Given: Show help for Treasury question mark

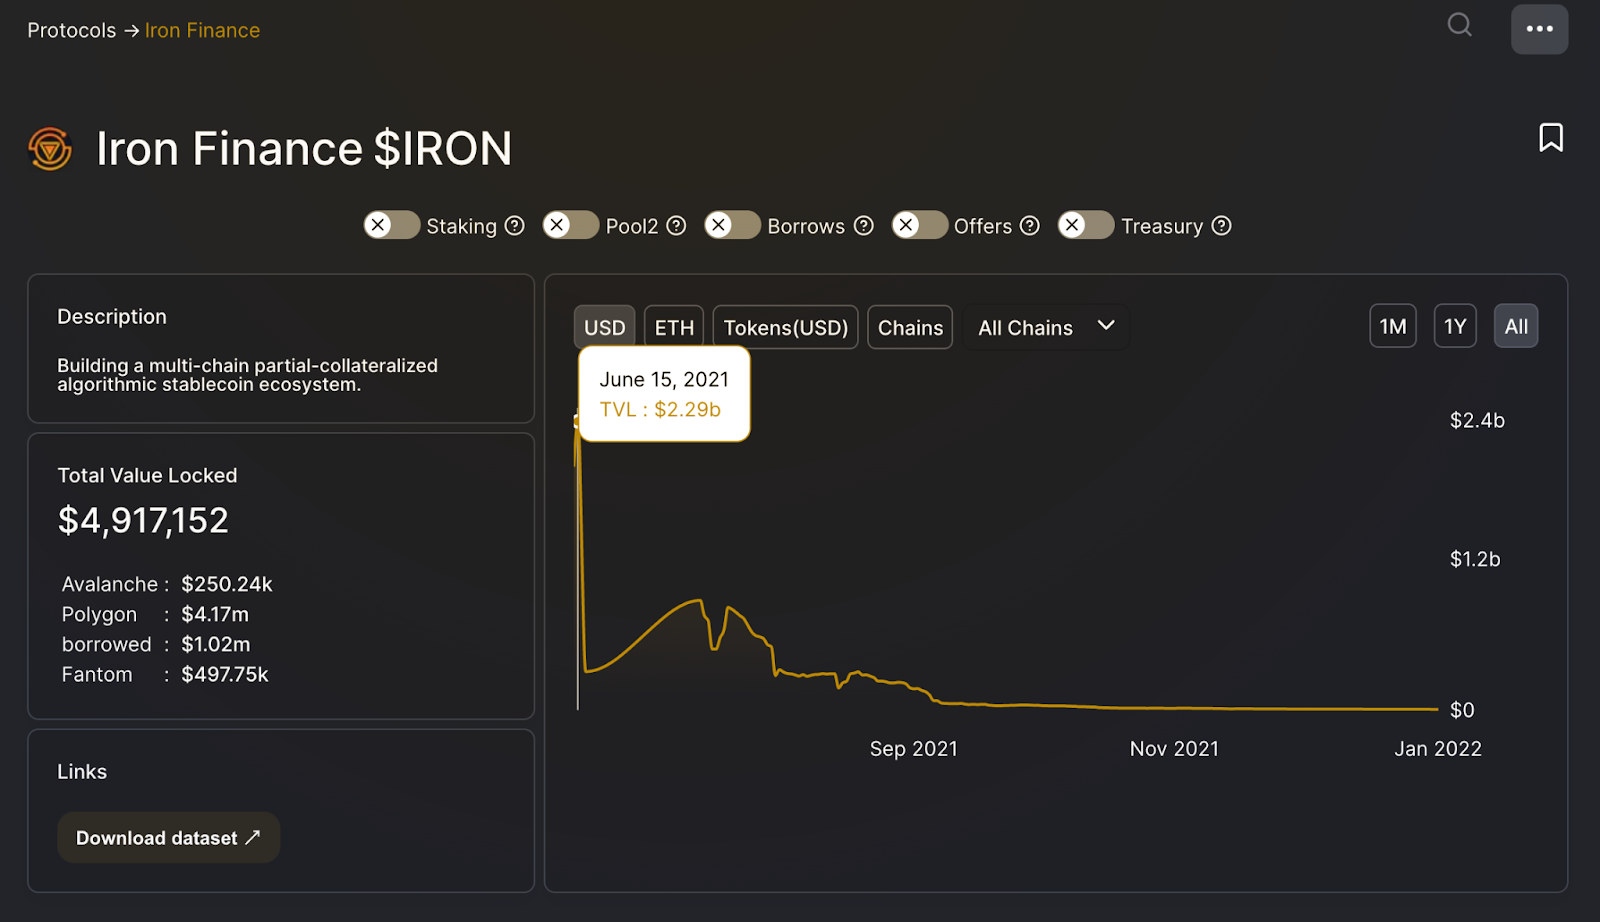Looking at the screenshot, I should pos(1221,226).
